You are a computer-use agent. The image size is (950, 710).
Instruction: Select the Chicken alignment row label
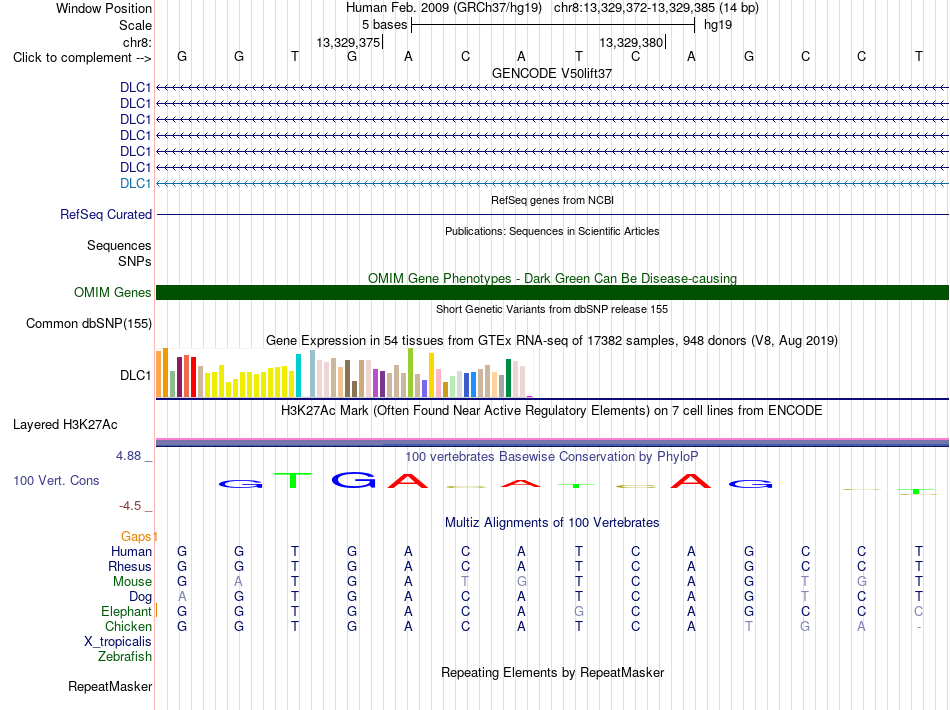(128, 626)
